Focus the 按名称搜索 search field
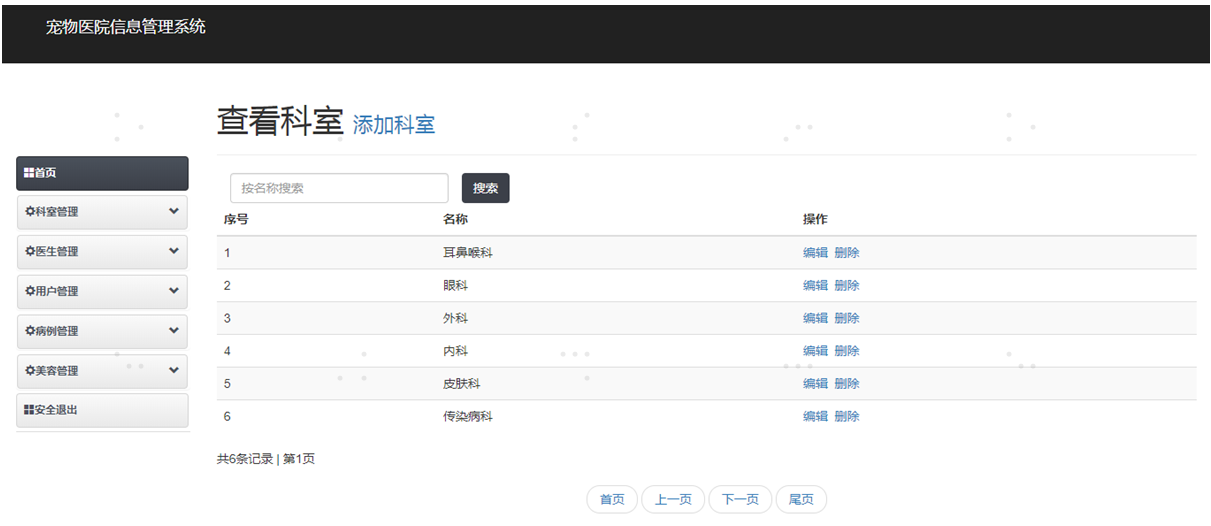This screenshot has width=1211, height=526. [339, 188]
